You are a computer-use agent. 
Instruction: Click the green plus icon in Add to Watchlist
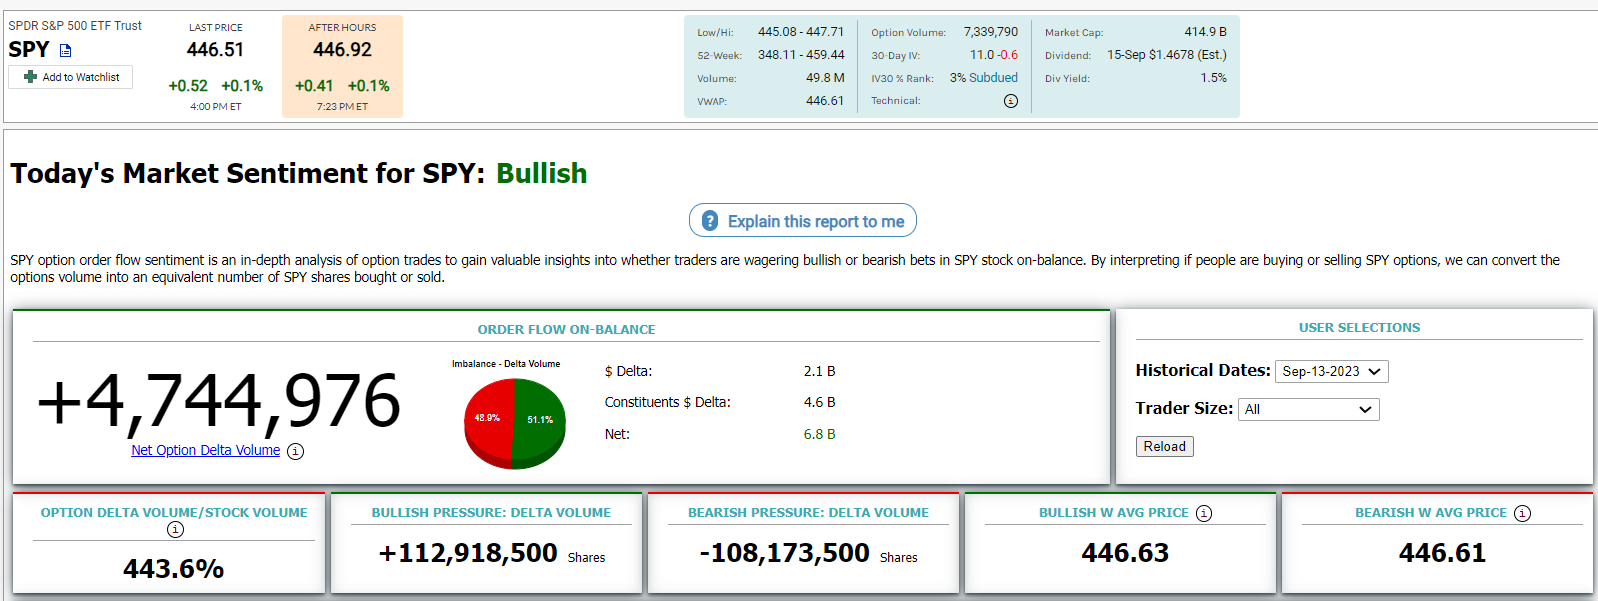[x=30, y=77]
